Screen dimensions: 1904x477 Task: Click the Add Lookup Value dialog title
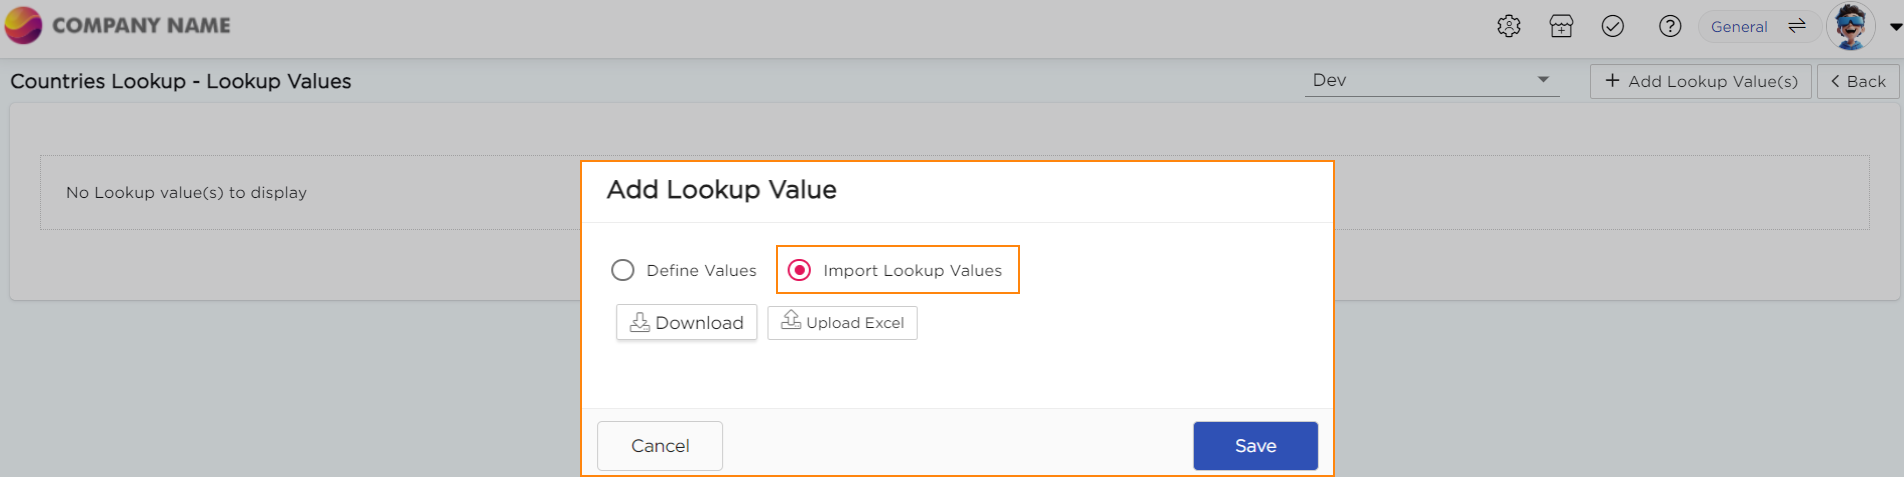click(x=721, y=190)
